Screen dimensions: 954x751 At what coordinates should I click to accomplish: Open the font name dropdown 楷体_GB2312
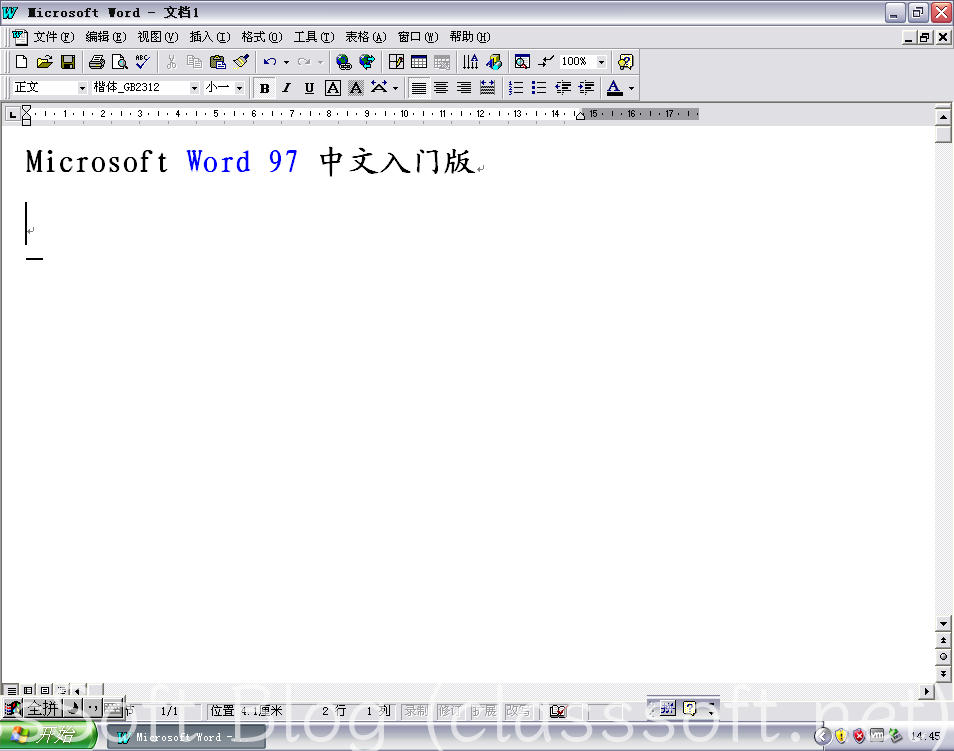coord(194,88)
